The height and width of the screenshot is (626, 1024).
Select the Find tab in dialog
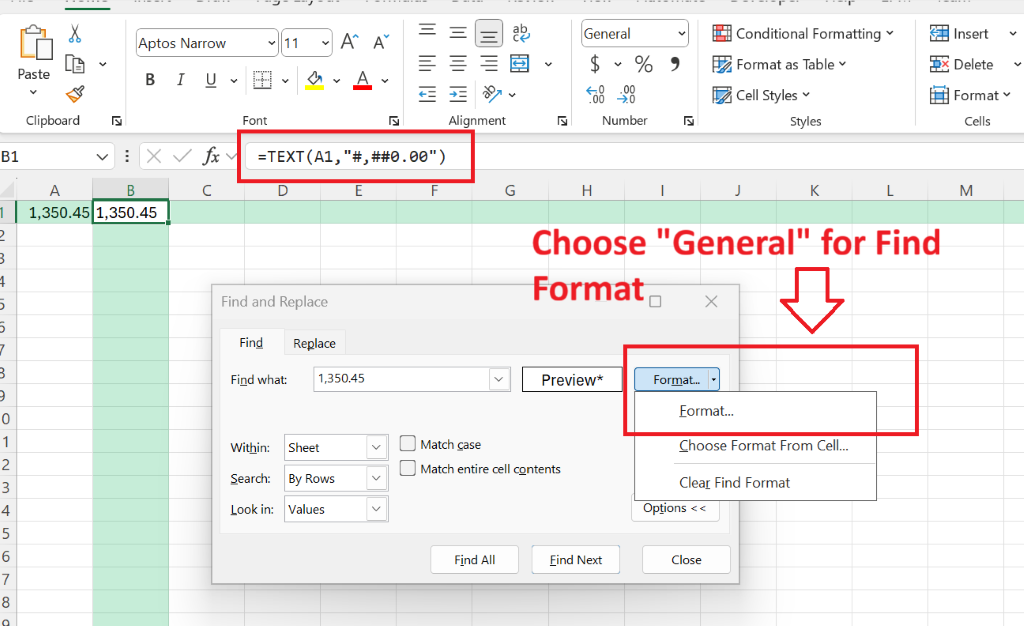pos(251,342)
